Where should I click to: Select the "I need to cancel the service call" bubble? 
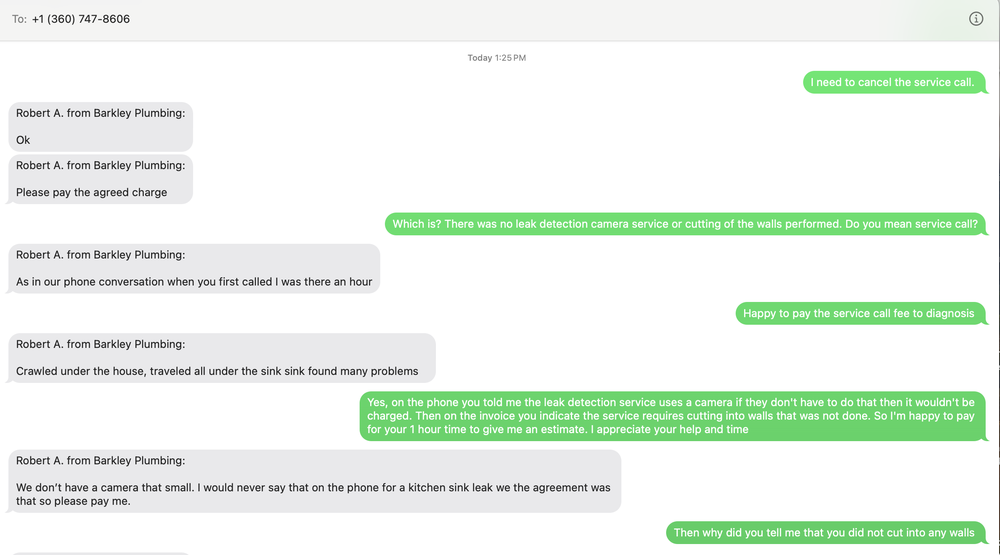(892, 82)
